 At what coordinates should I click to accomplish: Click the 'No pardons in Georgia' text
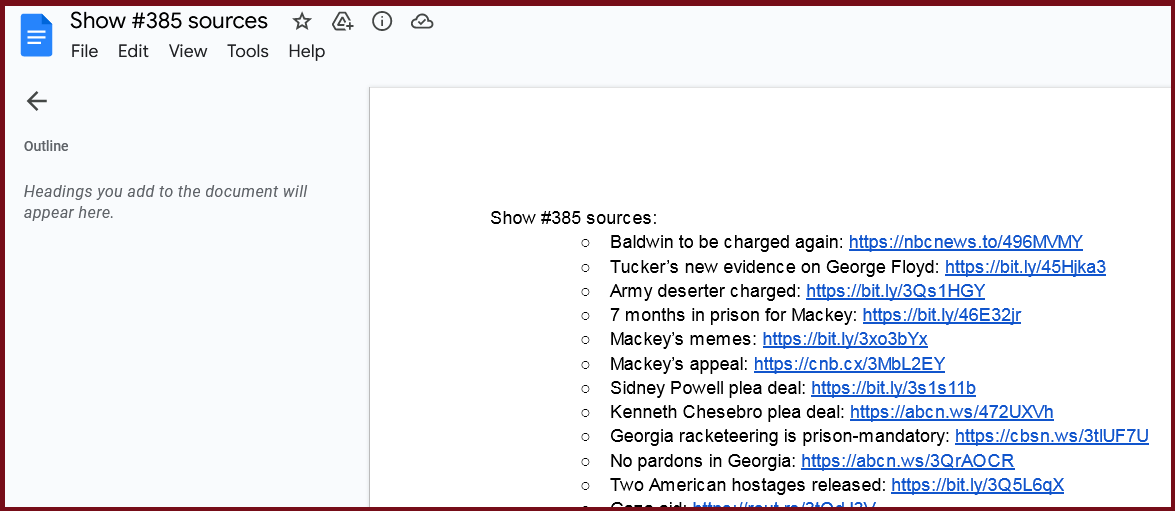pos(703,460)
